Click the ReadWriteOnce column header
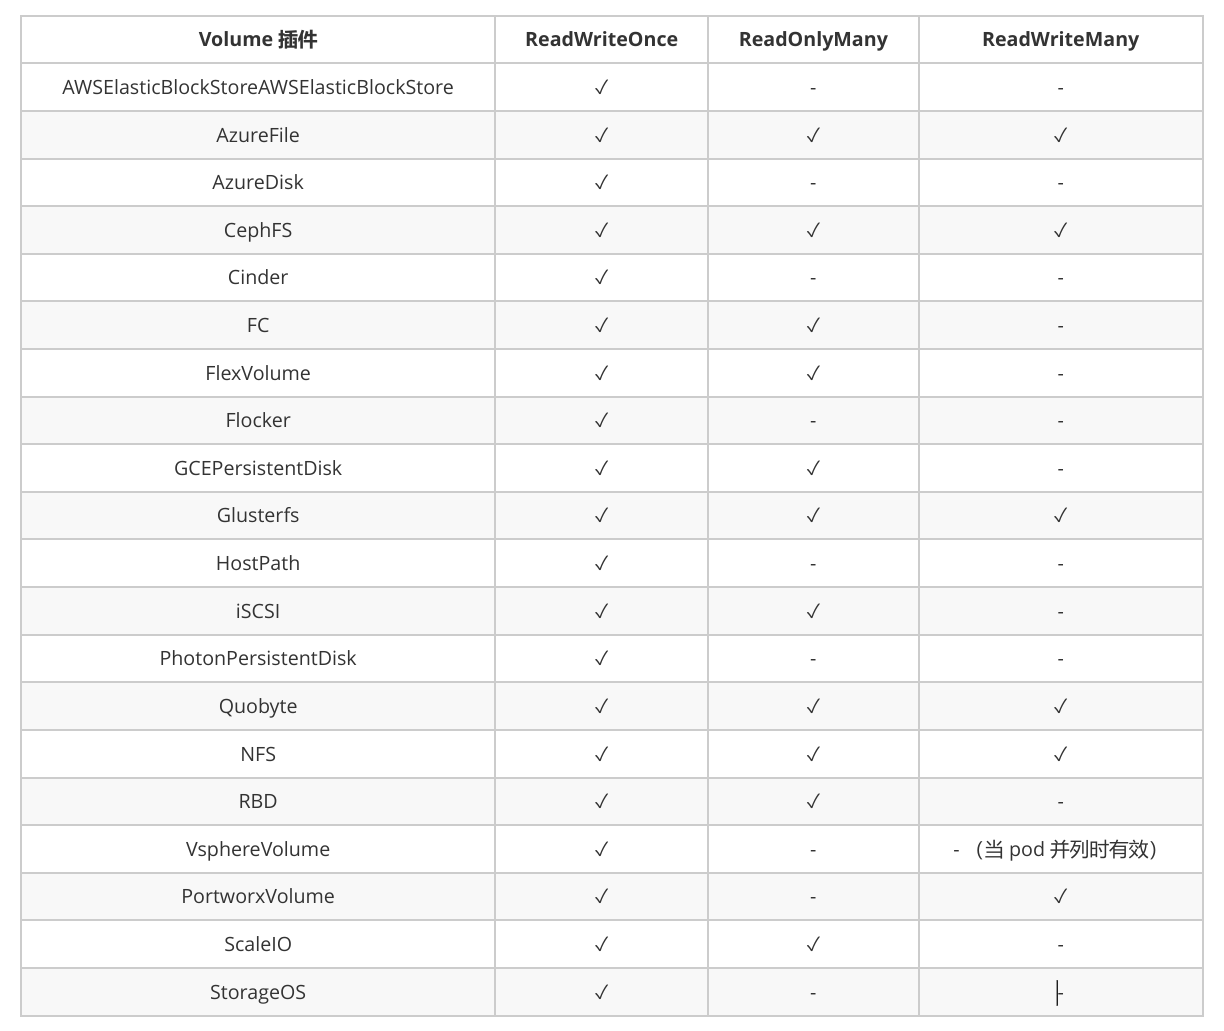The width and height of the screenshot is (1224, 1031). point(601,40)
